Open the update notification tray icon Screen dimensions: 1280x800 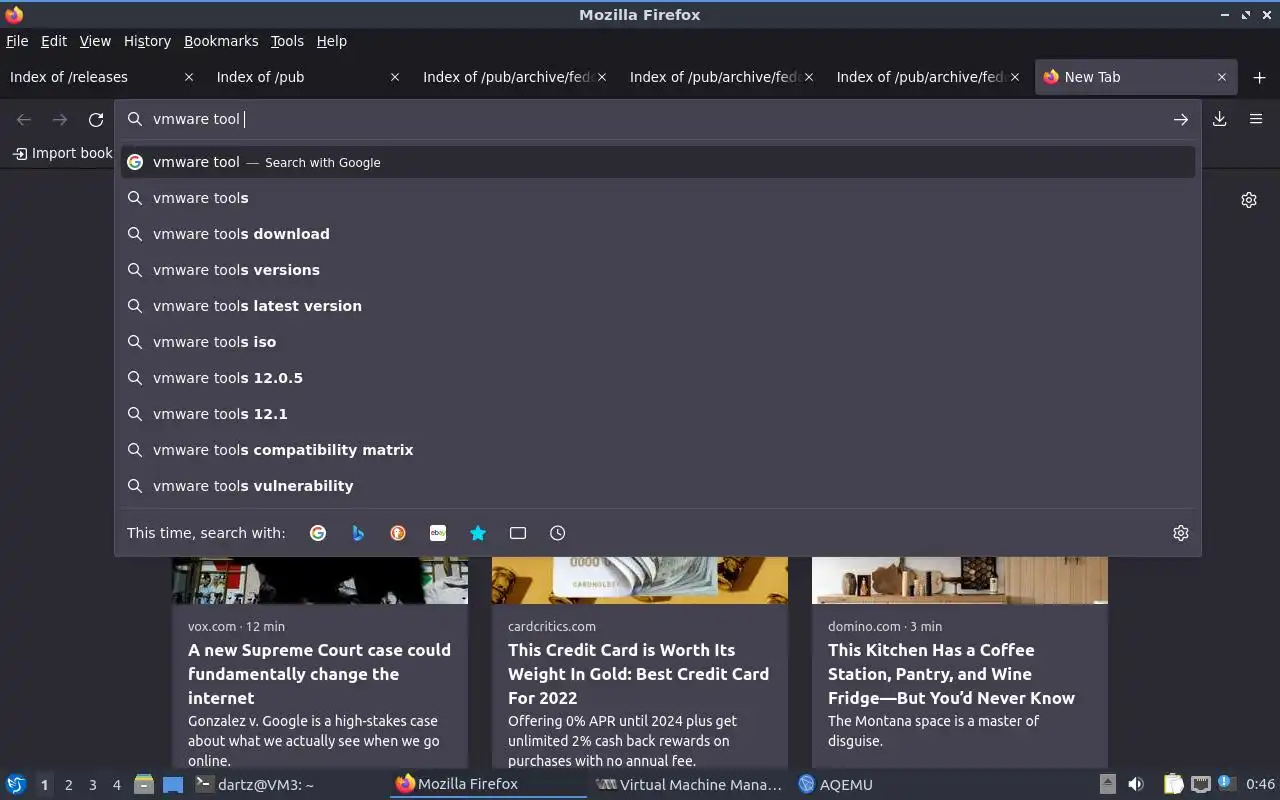(1226, 784)
